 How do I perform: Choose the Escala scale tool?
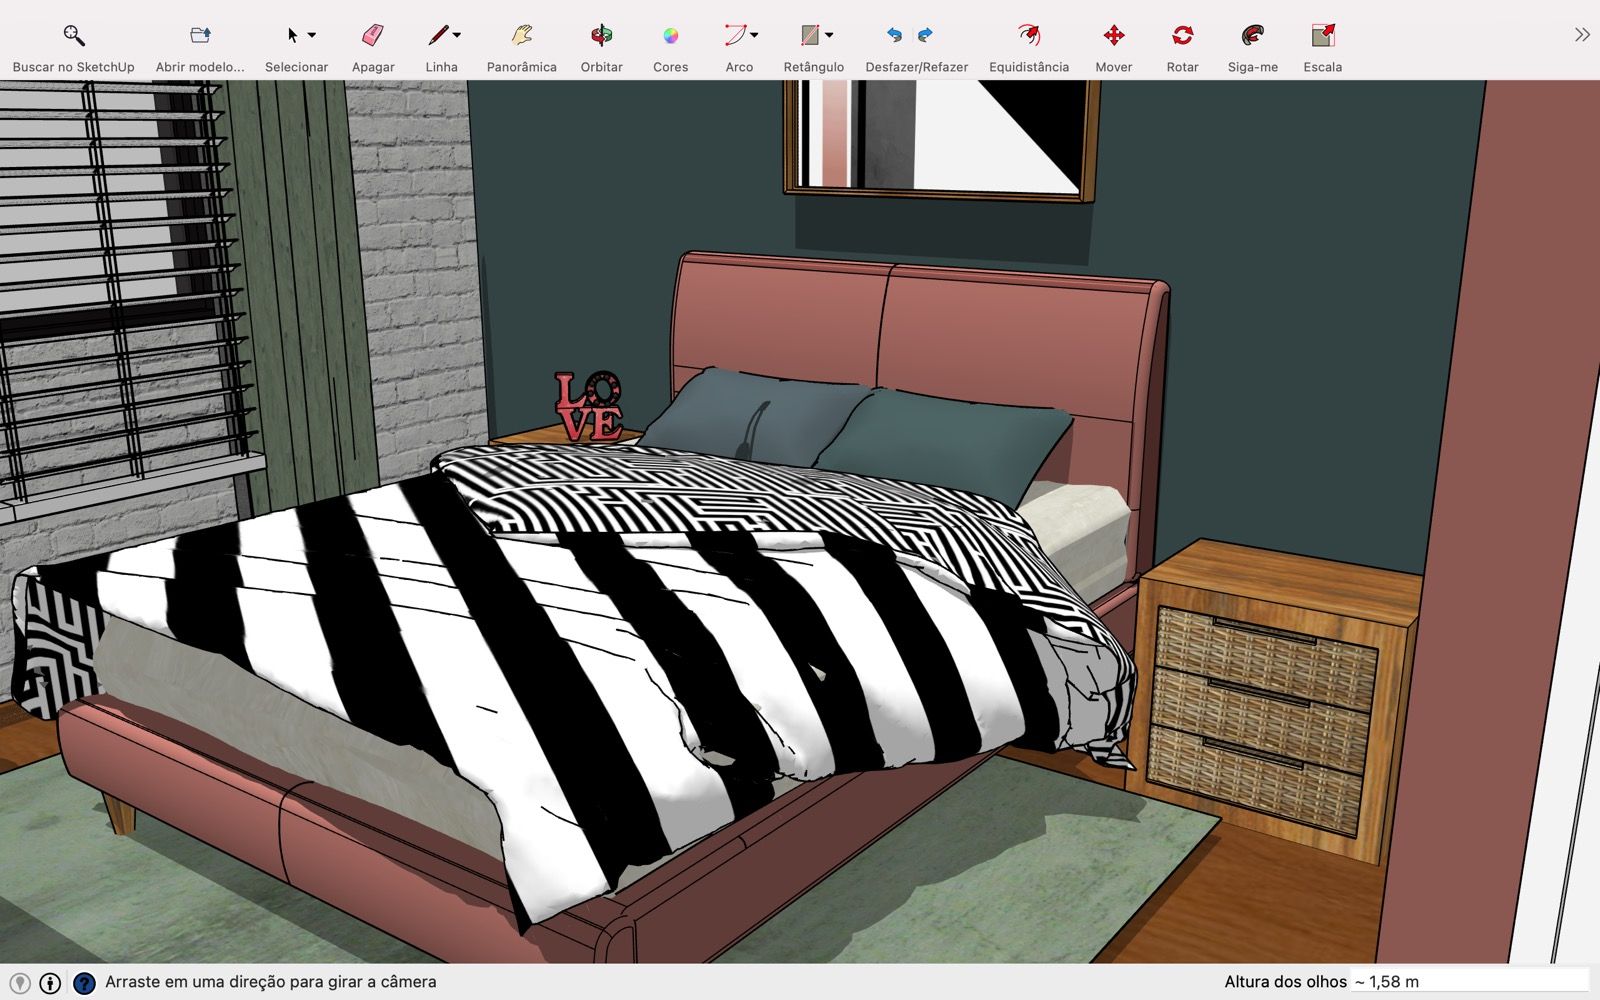coord(1322,36)
